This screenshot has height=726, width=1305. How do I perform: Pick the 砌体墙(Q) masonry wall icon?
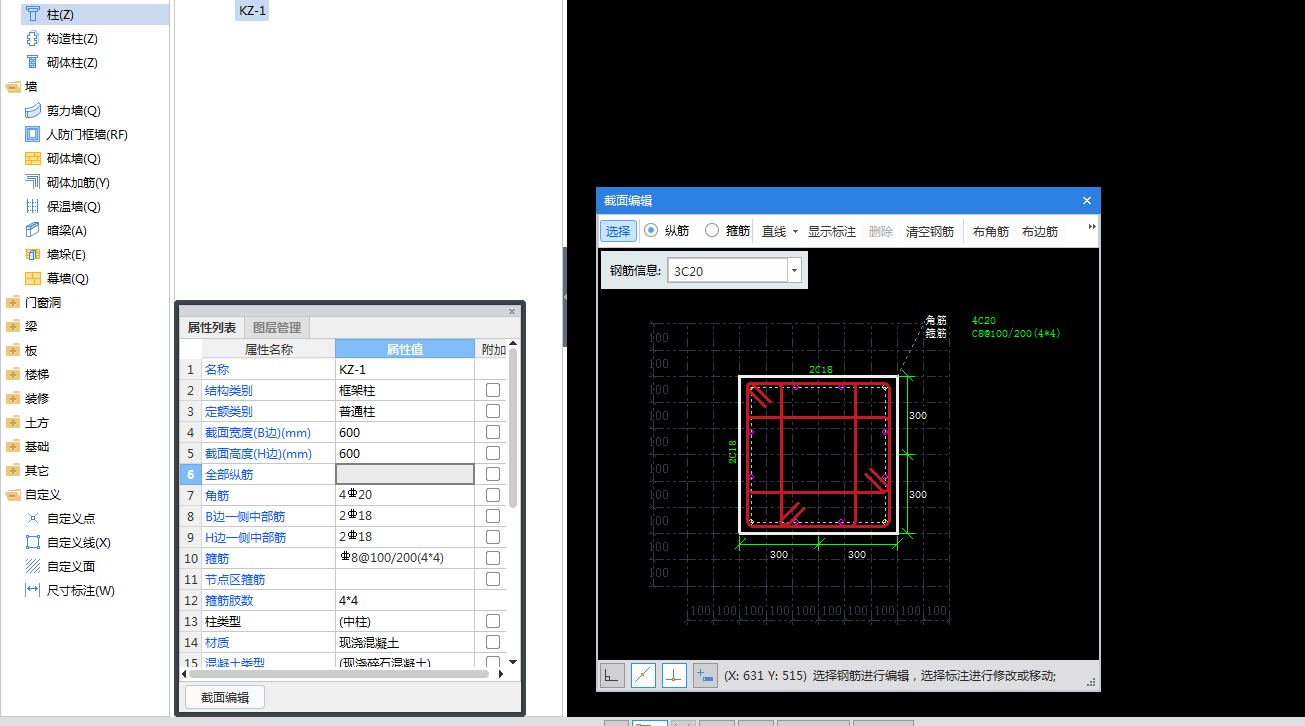32,158
